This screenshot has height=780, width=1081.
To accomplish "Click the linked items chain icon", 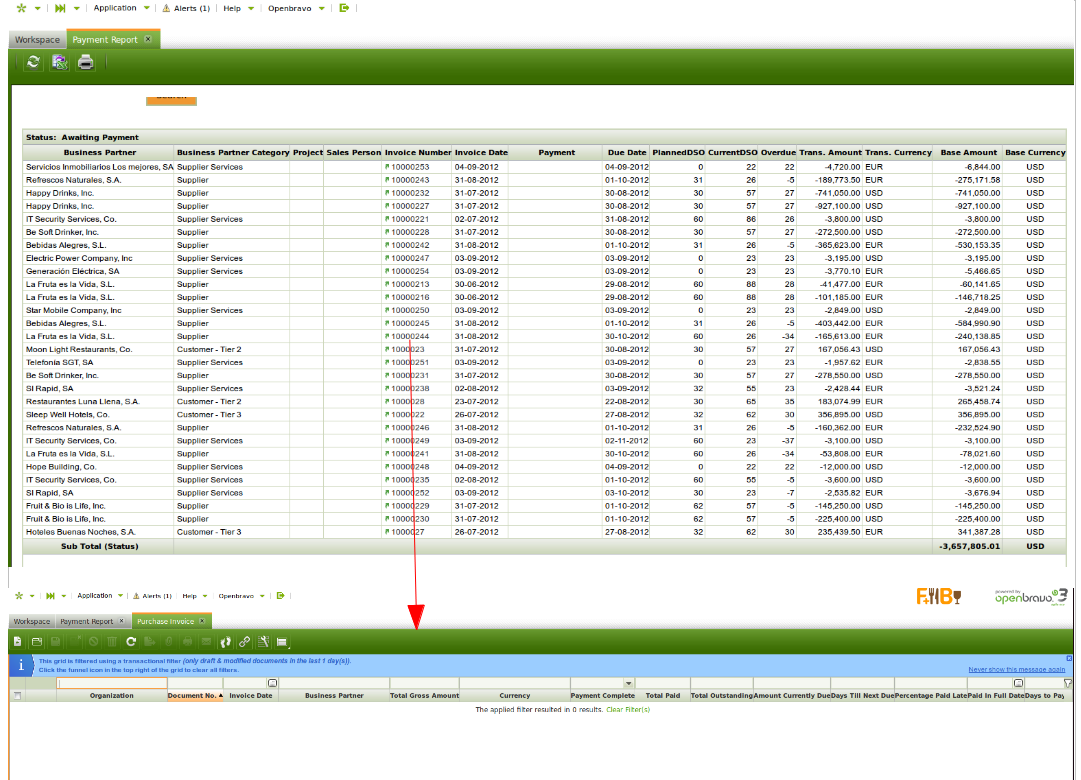I will click(244, 641).
